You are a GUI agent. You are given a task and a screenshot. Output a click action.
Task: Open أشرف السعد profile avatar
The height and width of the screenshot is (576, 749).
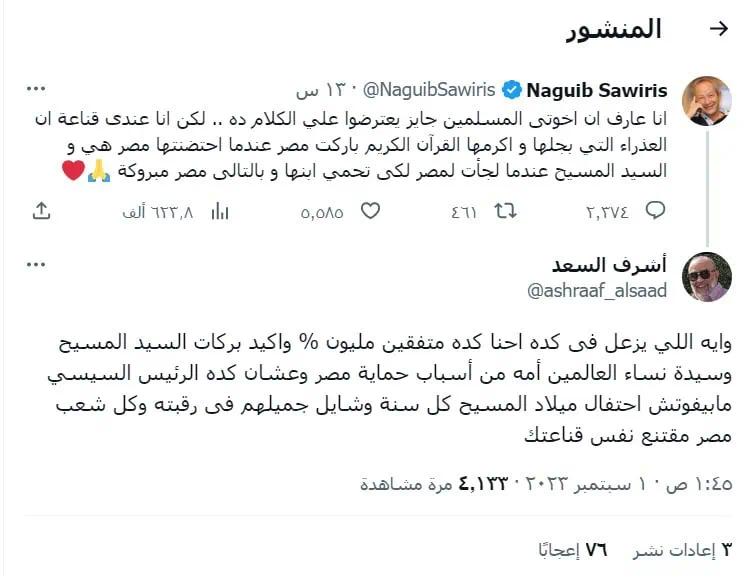(x=706, y=277)
